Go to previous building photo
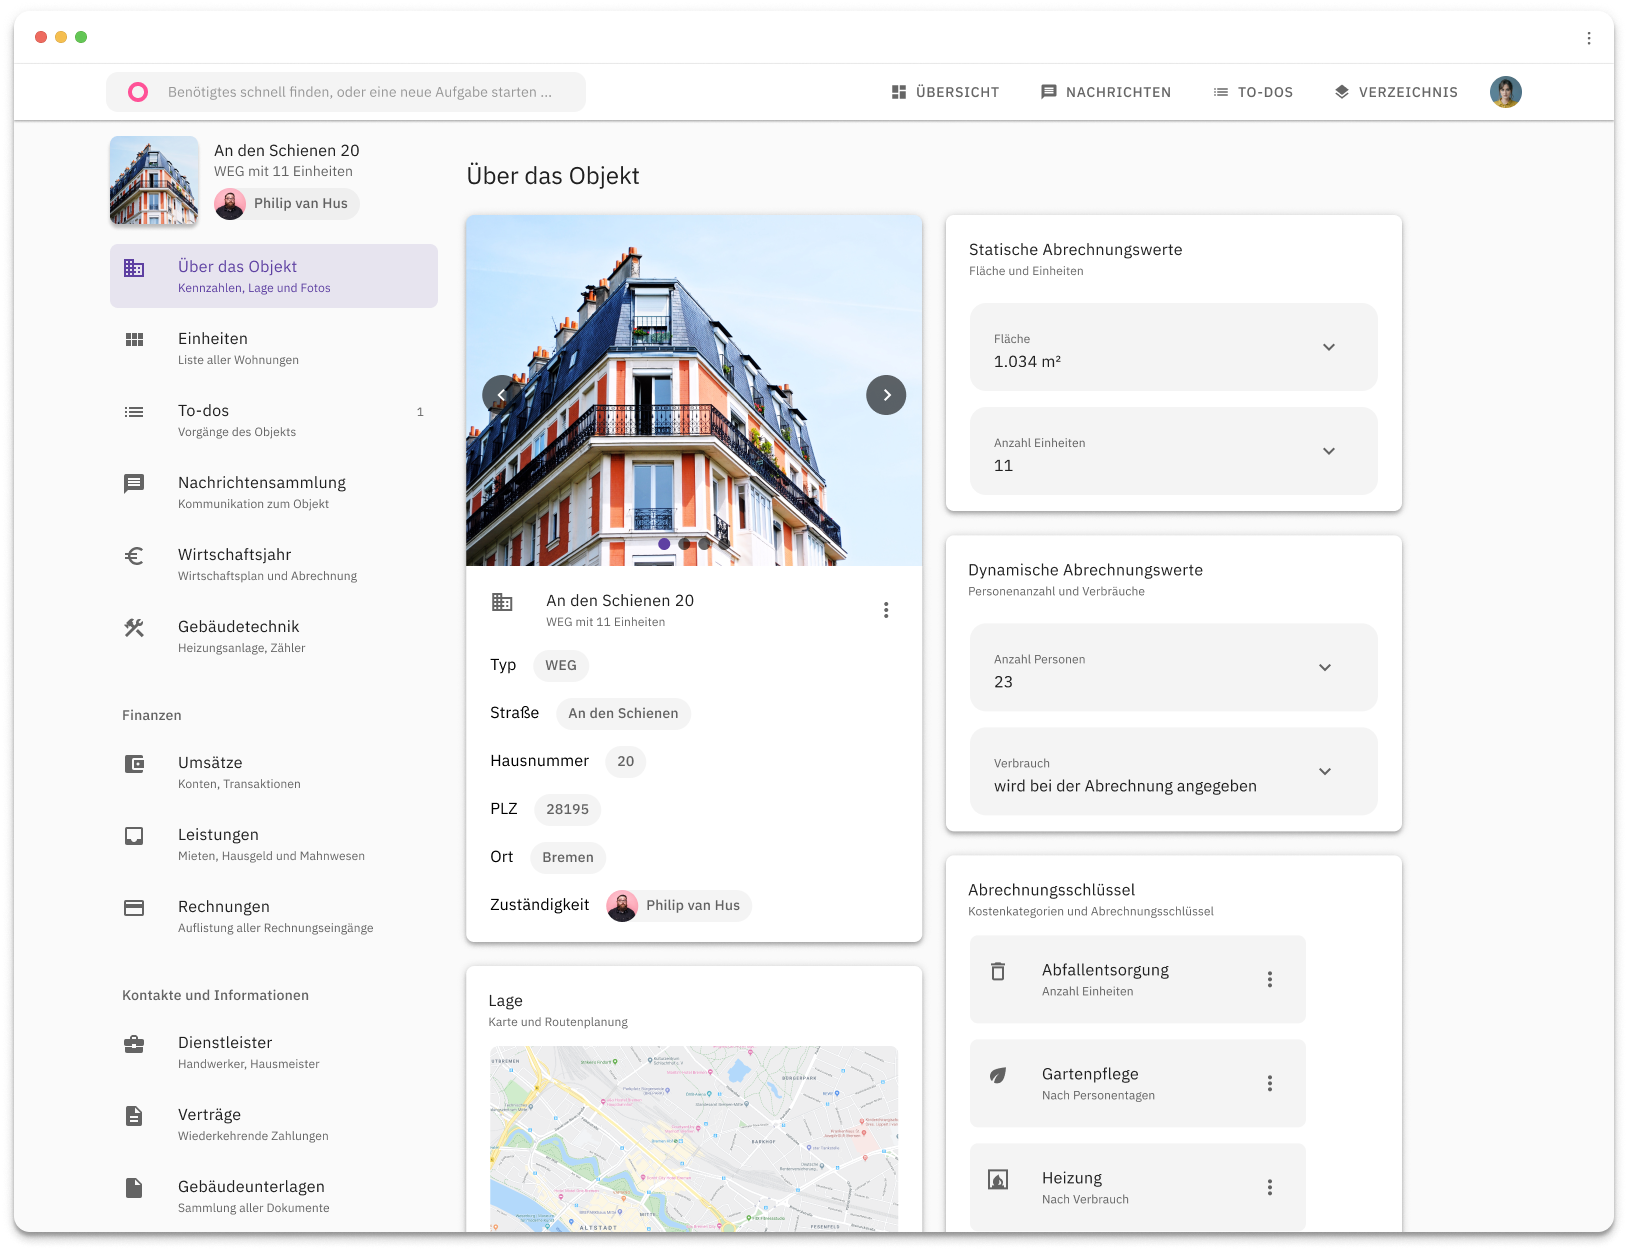Image resolution: width=1628 pixels, height=1250 pixels. 501,395
